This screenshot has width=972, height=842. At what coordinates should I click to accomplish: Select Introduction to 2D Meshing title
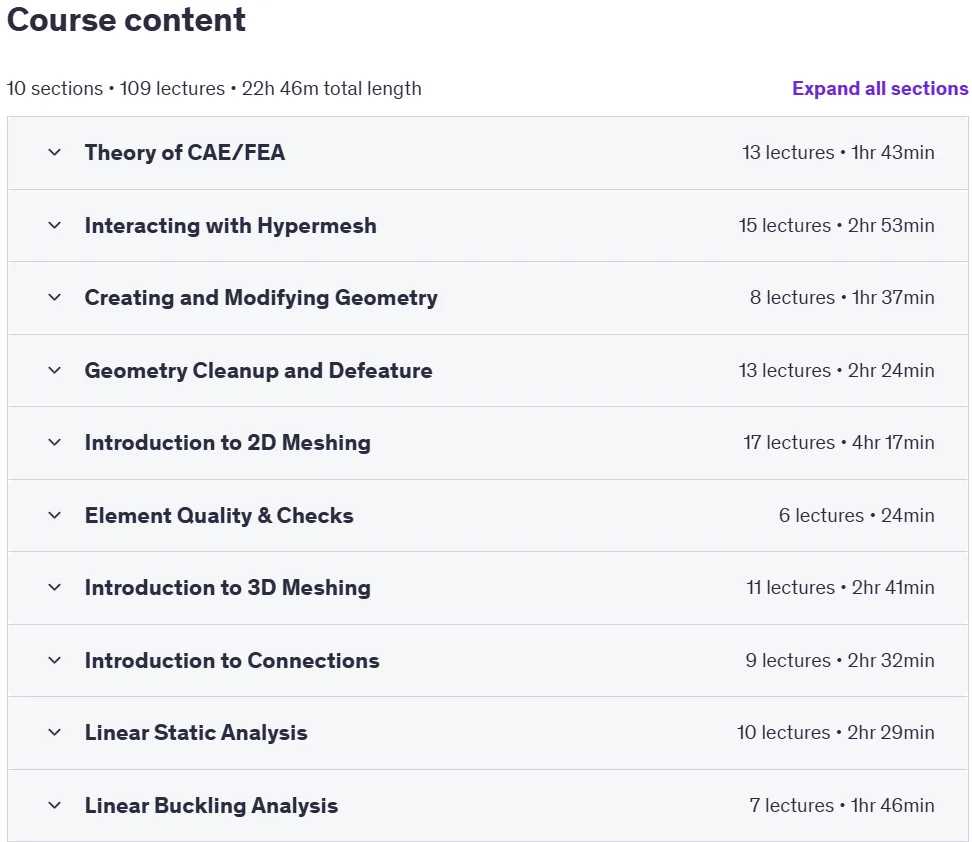click(228, 443)
